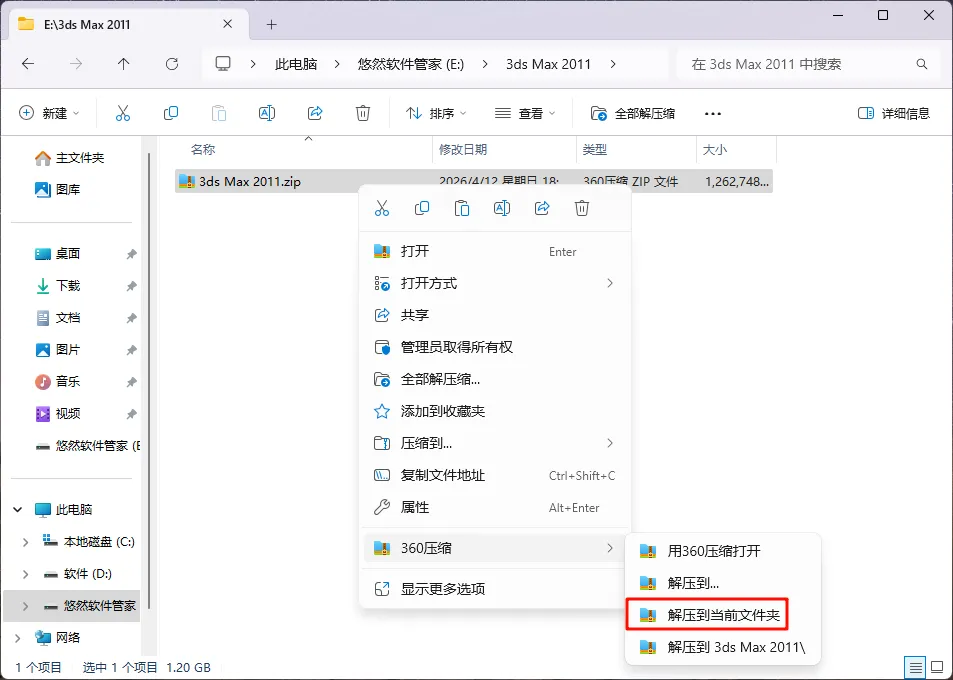Viewport: 953px width, 680px height.
Task: Switch to details view icon in status bar
Action: point(916,667)
